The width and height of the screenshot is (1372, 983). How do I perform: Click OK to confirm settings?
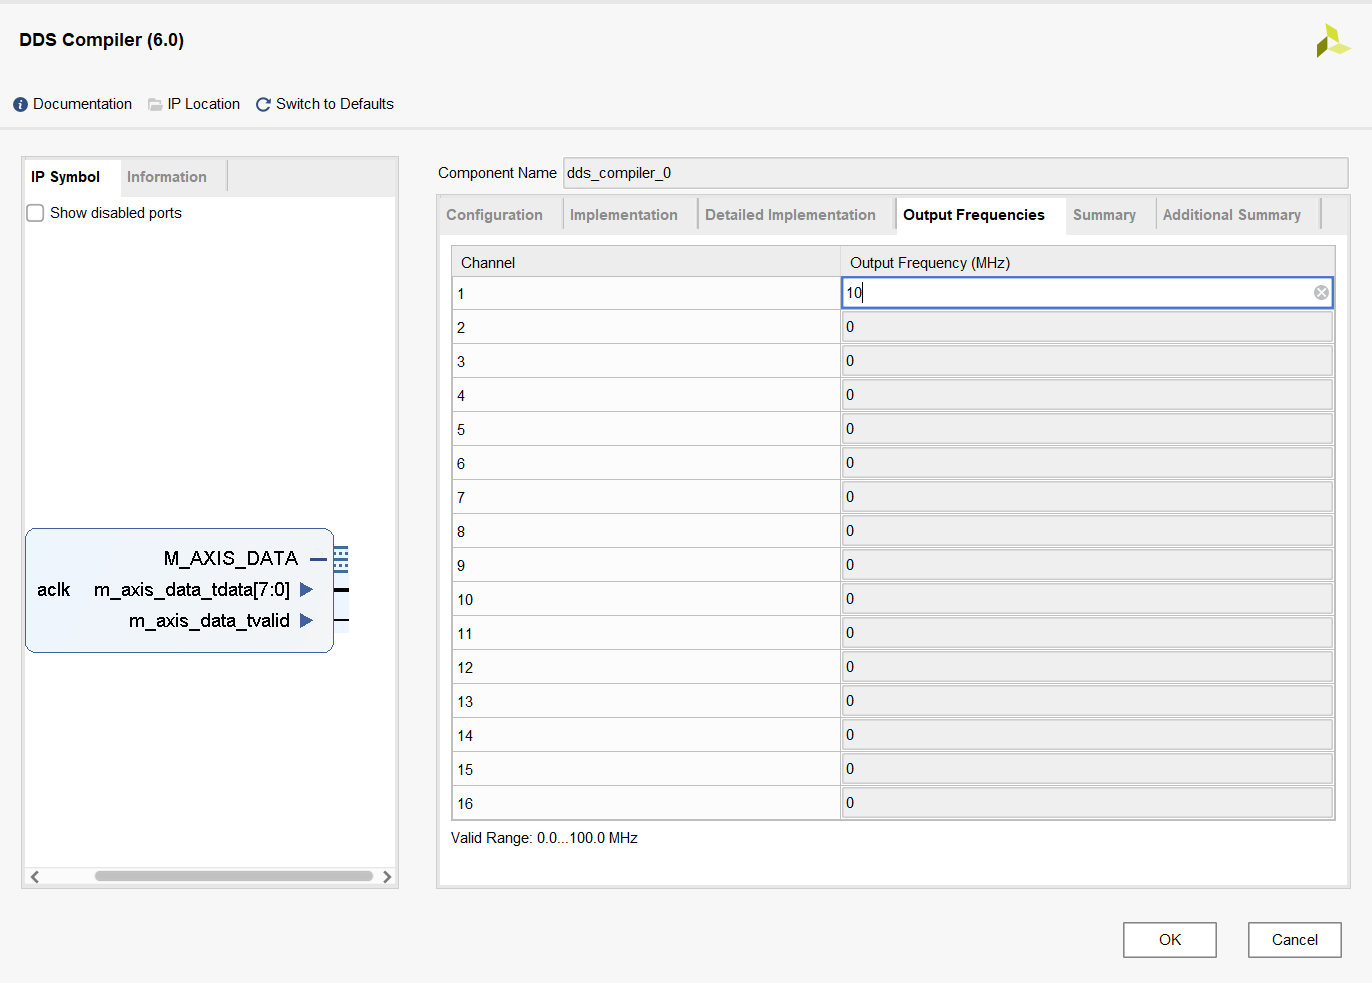[x=1170, y=940]
